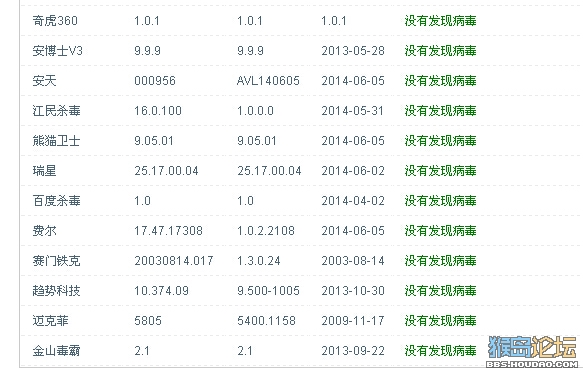Select the 江民杀毒 scanner name
Screen dimensions: 583x373
pyautogui.click(x=56, y=111)
